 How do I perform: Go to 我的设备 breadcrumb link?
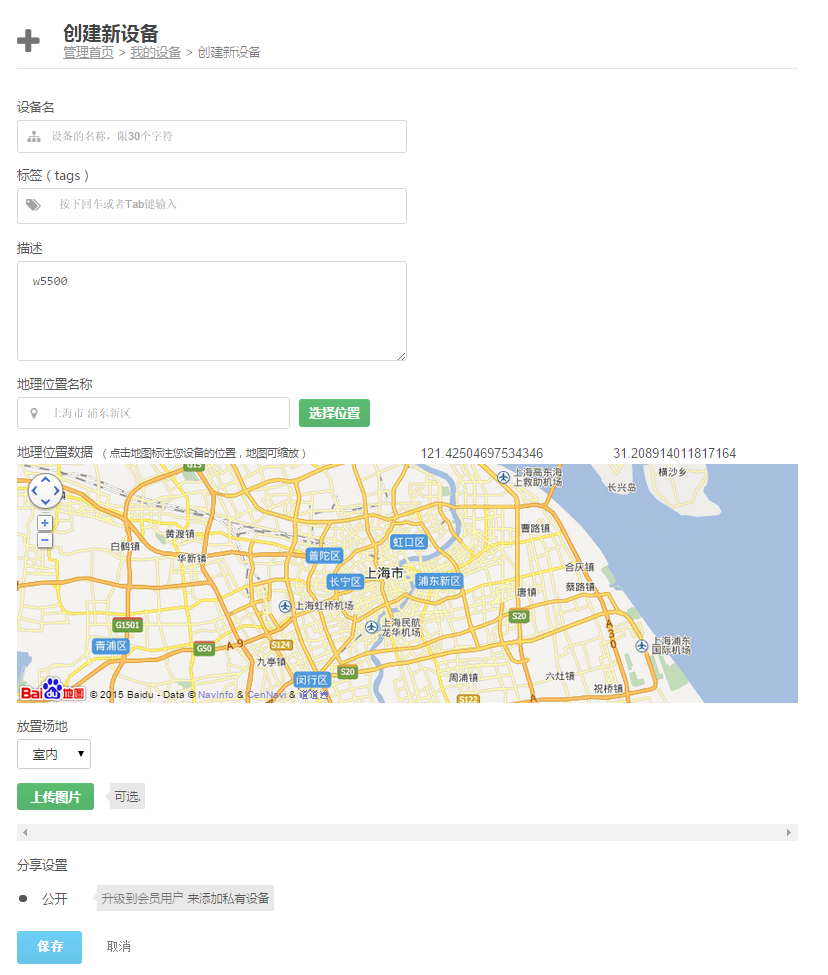coord(155,52)
